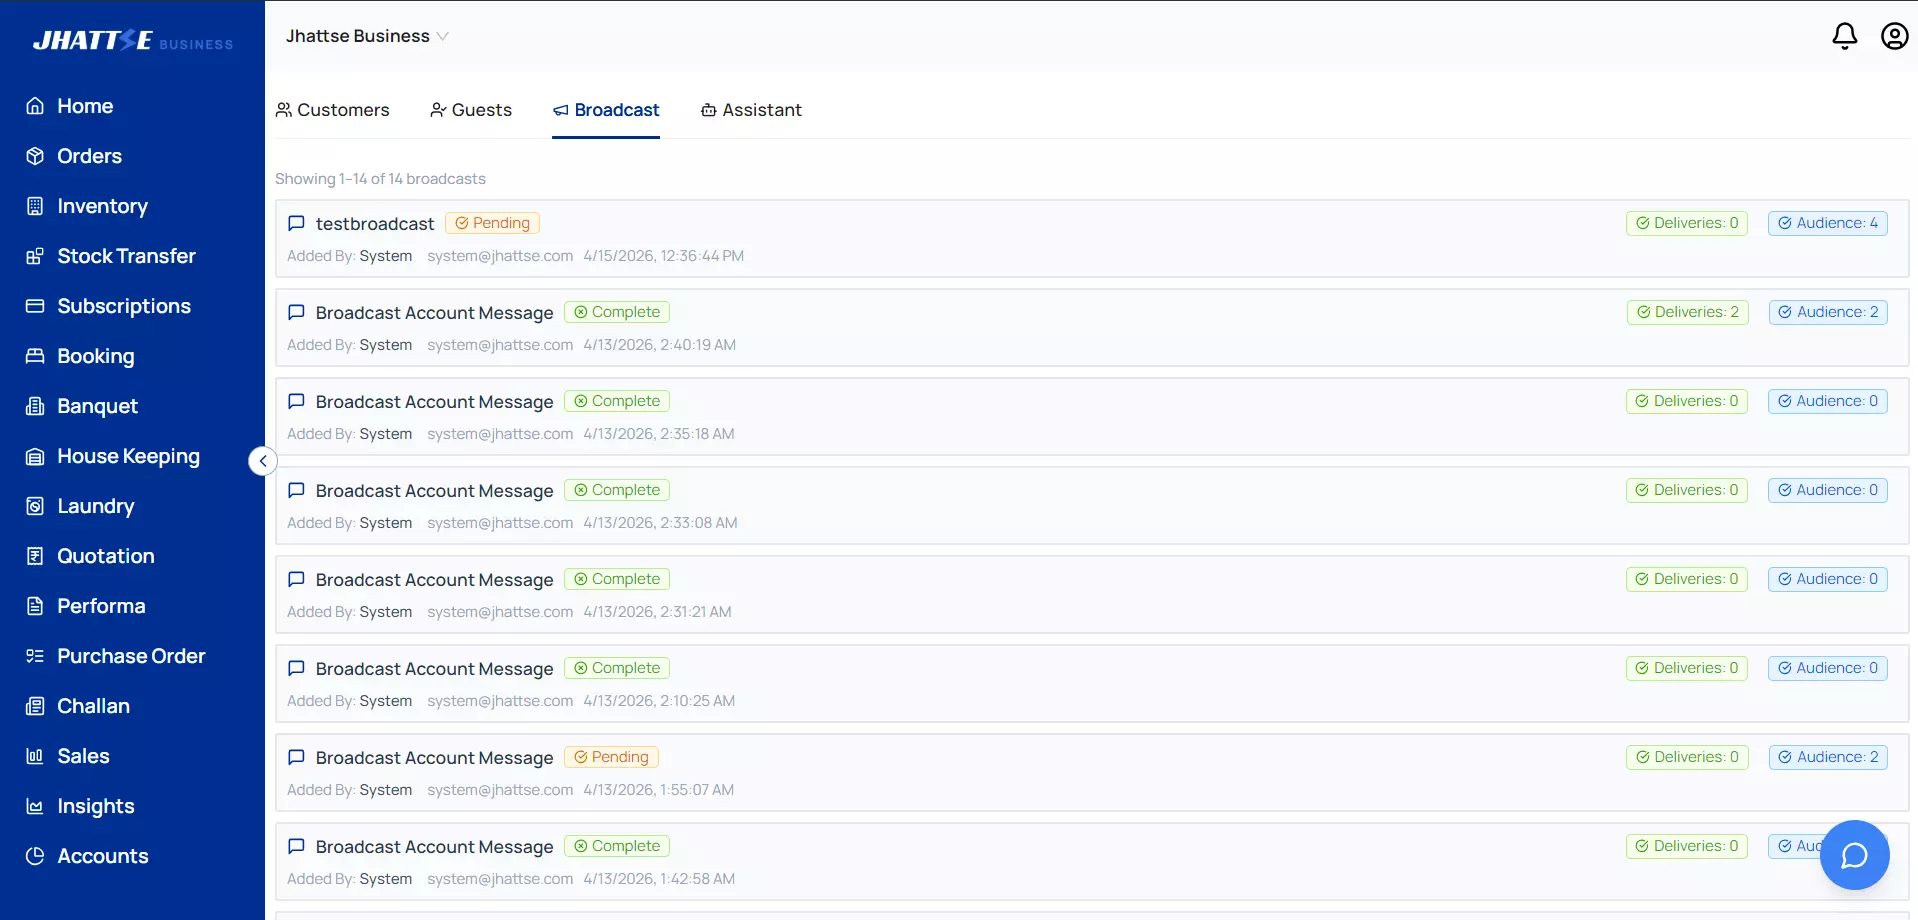Click the Home icon in sidebar
This screenshot has width=1918, height=920.
35,106
